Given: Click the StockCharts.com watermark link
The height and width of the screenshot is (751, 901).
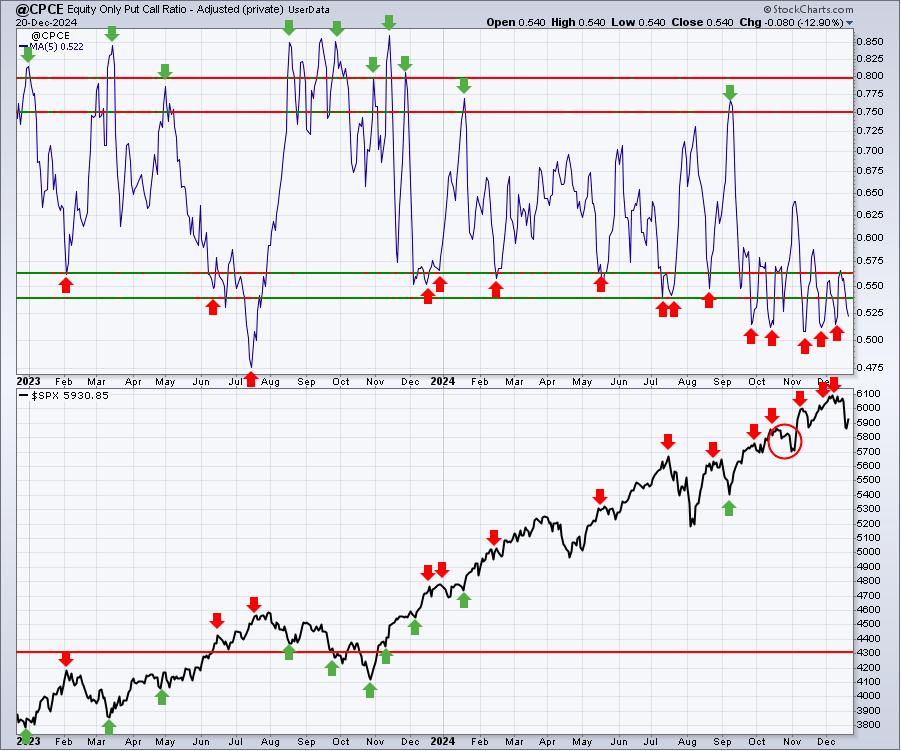Looking at the screenshot, I should [808, 9].
